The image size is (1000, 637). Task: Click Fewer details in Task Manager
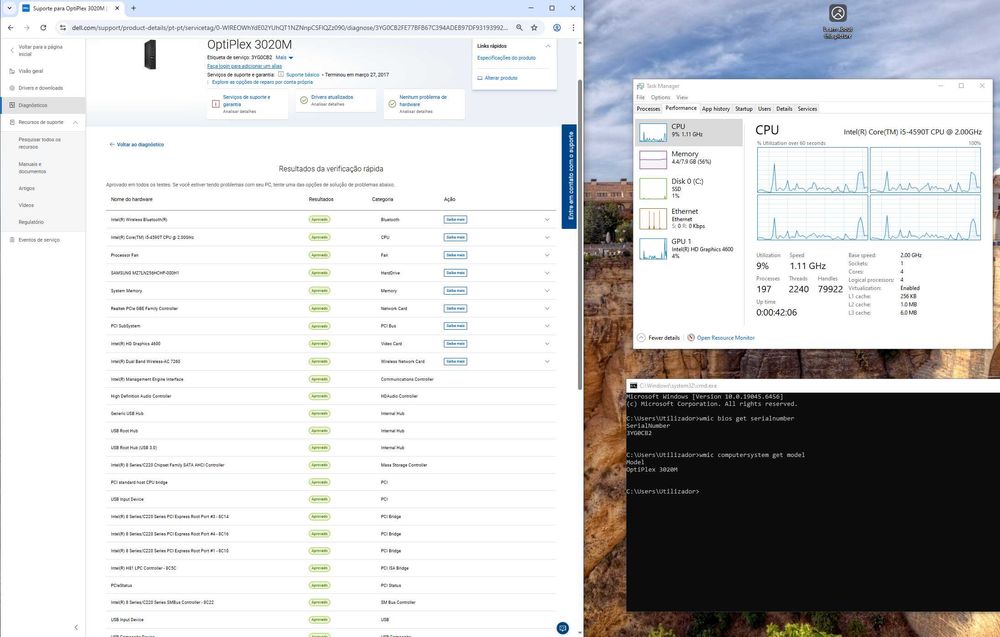[x=659, y=338]
